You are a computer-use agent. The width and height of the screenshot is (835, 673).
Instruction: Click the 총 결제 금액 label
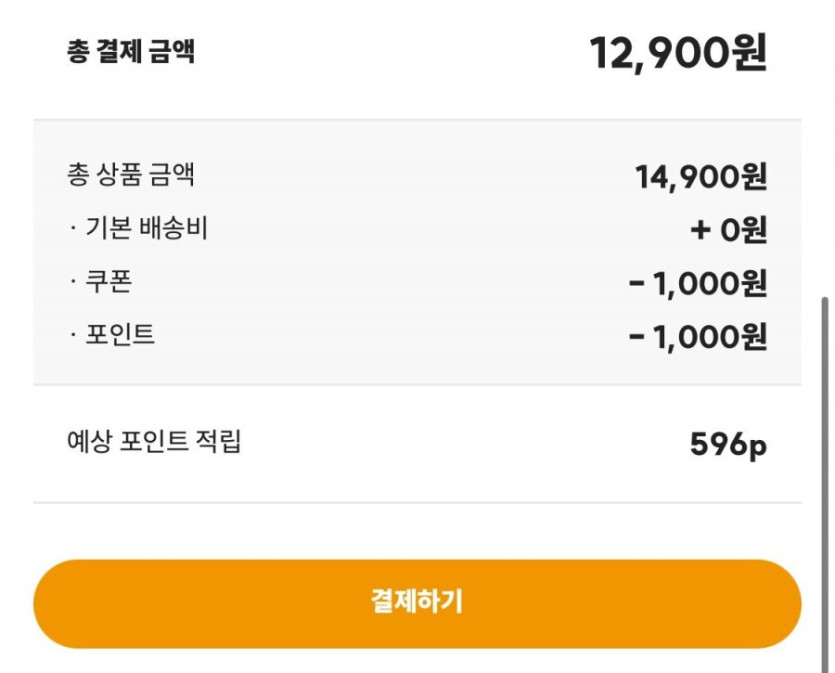[x=130, y=52]
